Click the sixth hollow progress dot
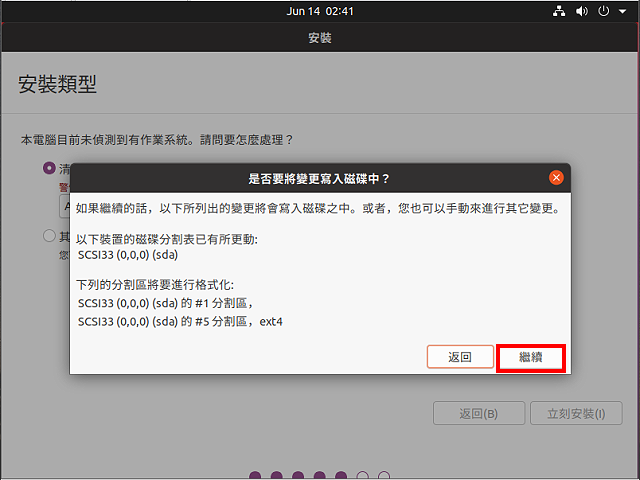Viewport: 640px width, 480px height. [363, 476]
